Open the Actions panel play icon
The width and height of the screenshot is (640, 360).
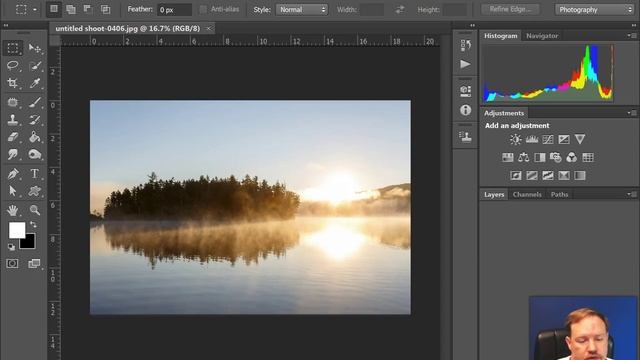[465, 64]
